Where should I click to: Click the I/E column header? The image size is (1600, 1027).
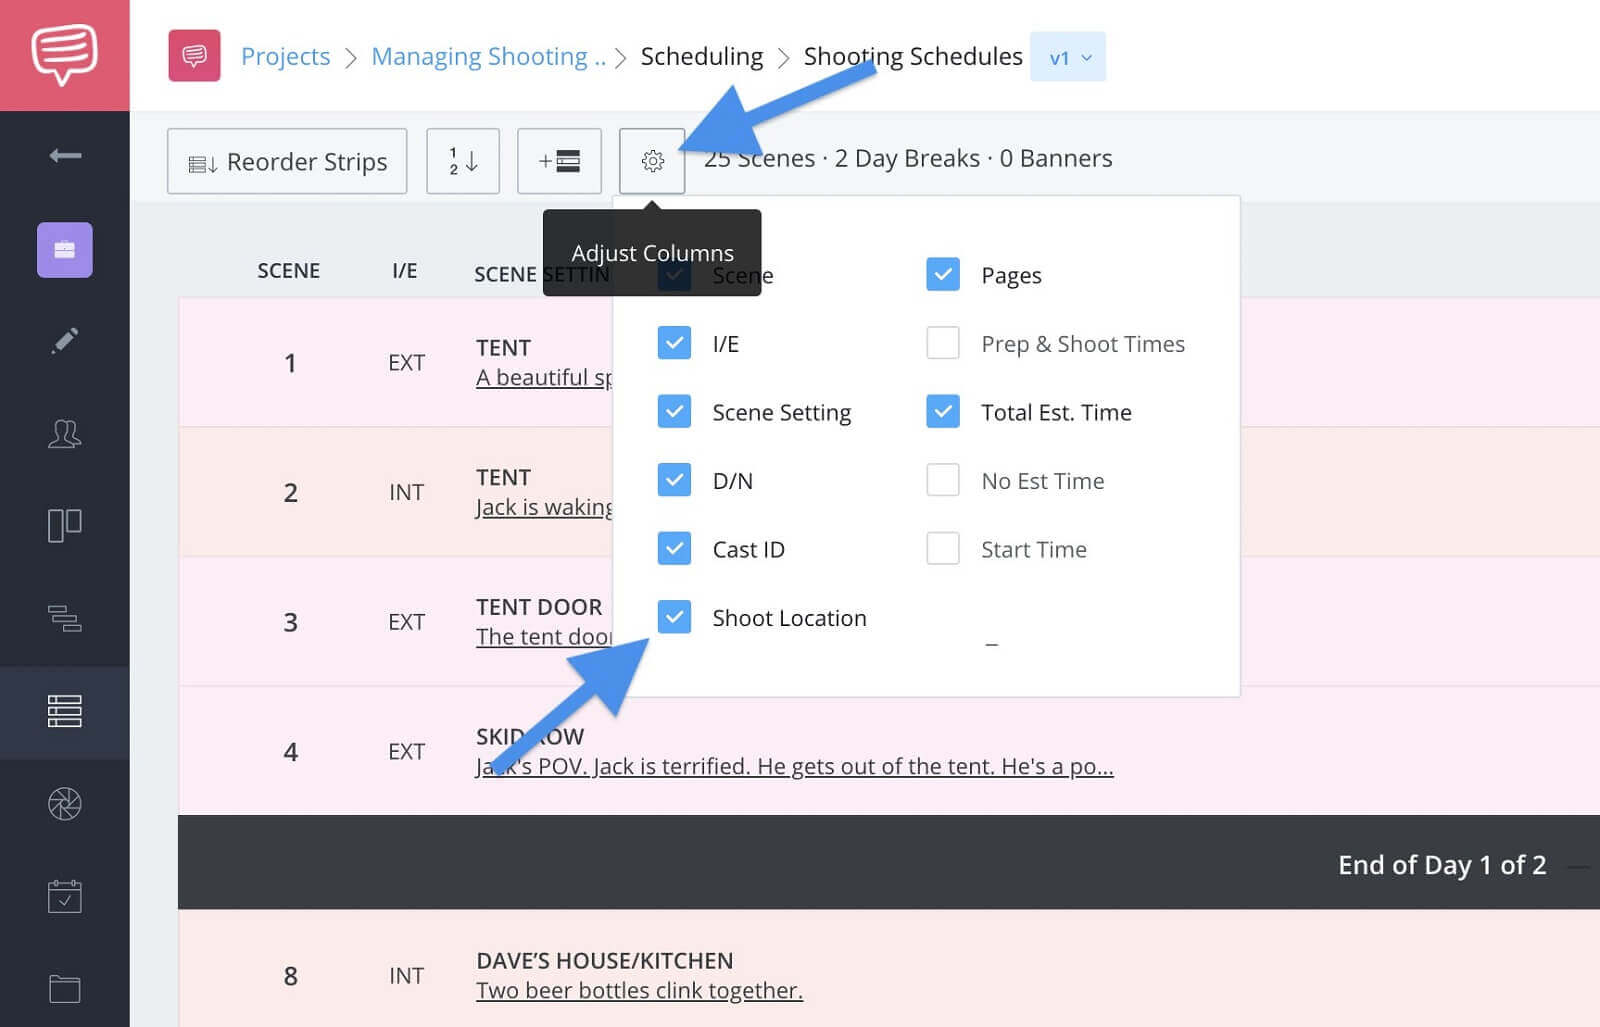405,271
